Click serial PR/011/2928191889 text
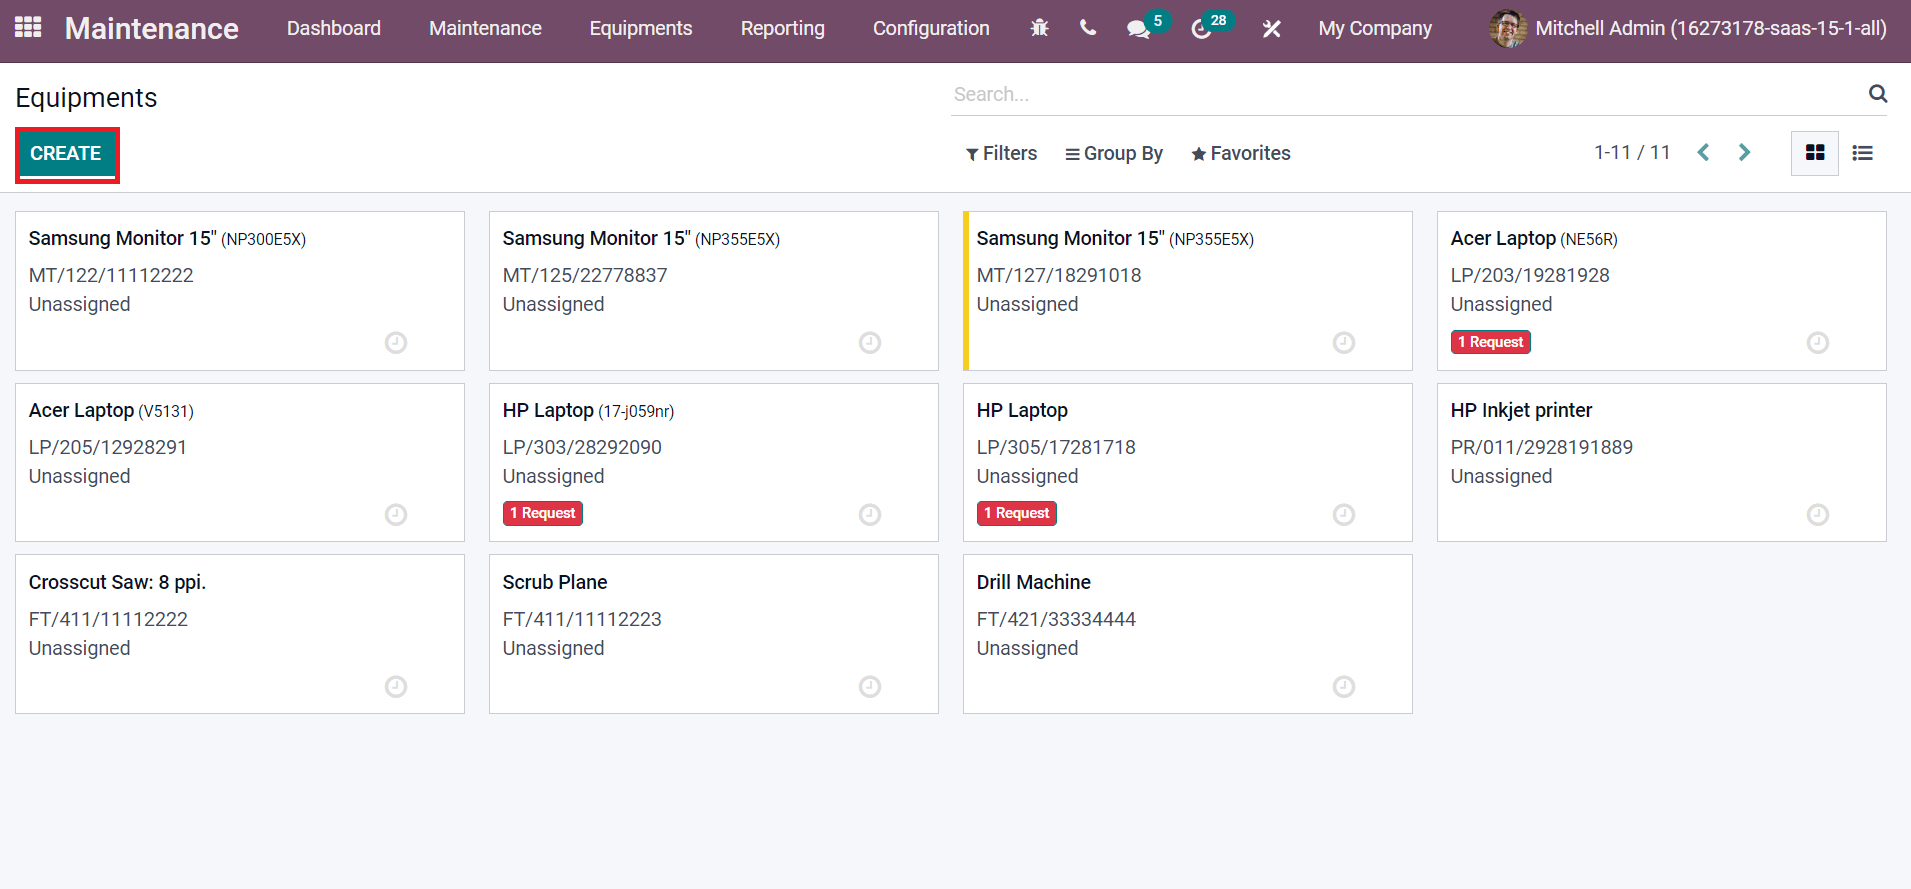 point(1541,447)
